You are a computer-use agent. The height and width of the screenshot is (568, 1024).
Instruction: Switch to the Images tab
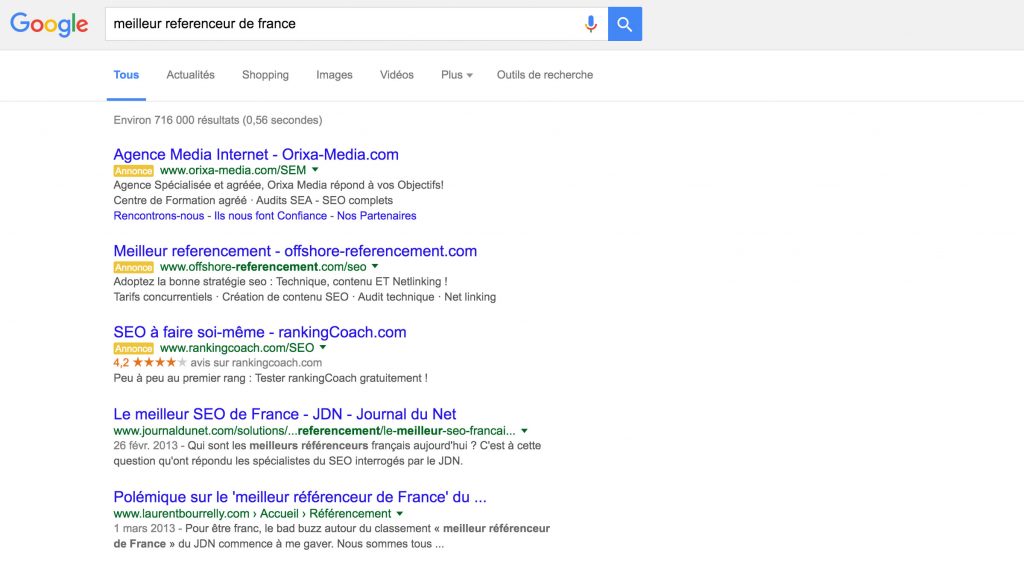[334, 75]
